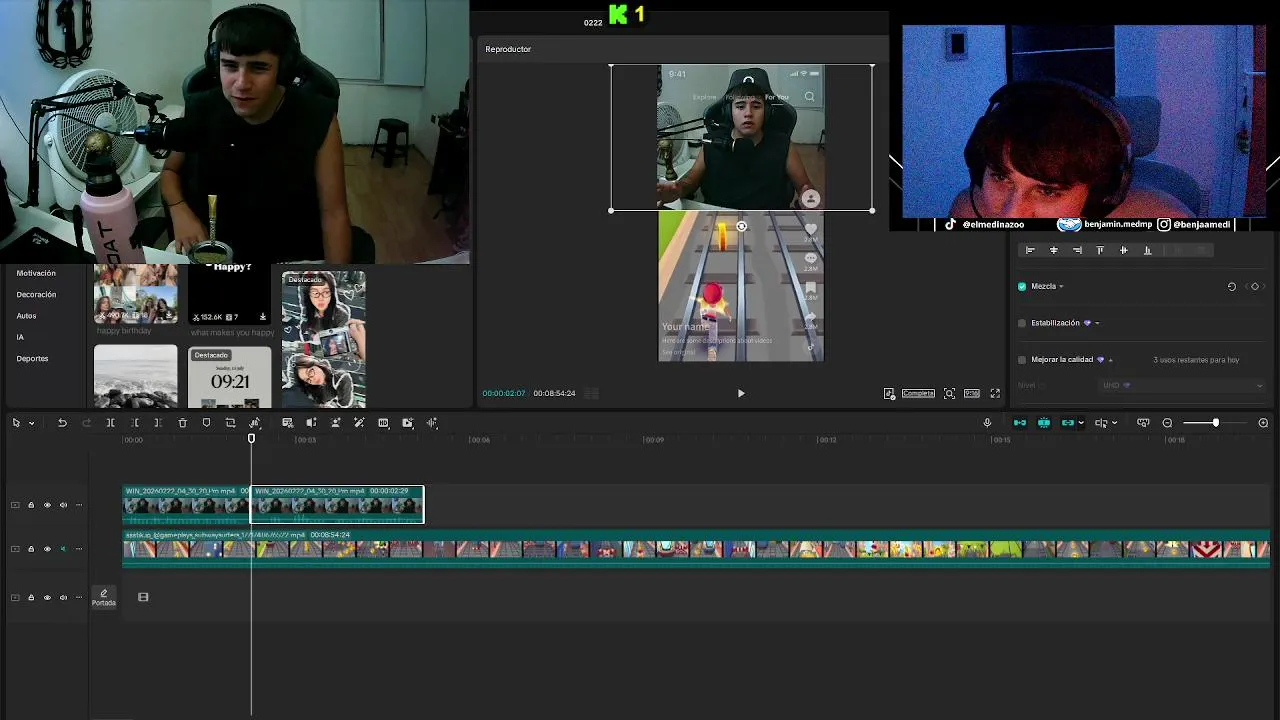Zoom out the timeline with the minus magnifier
1280x720 pixels.
click(1167, 423)
